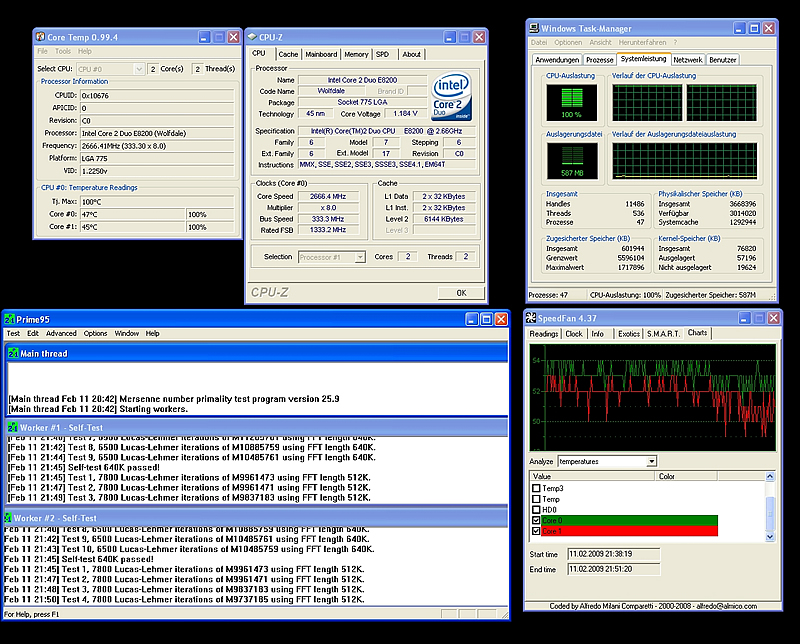The height and width of the screenshot is (644, 800).
Task: Open the Netzwerk tab in Task-Manager
Action: [x=688, y=60]
